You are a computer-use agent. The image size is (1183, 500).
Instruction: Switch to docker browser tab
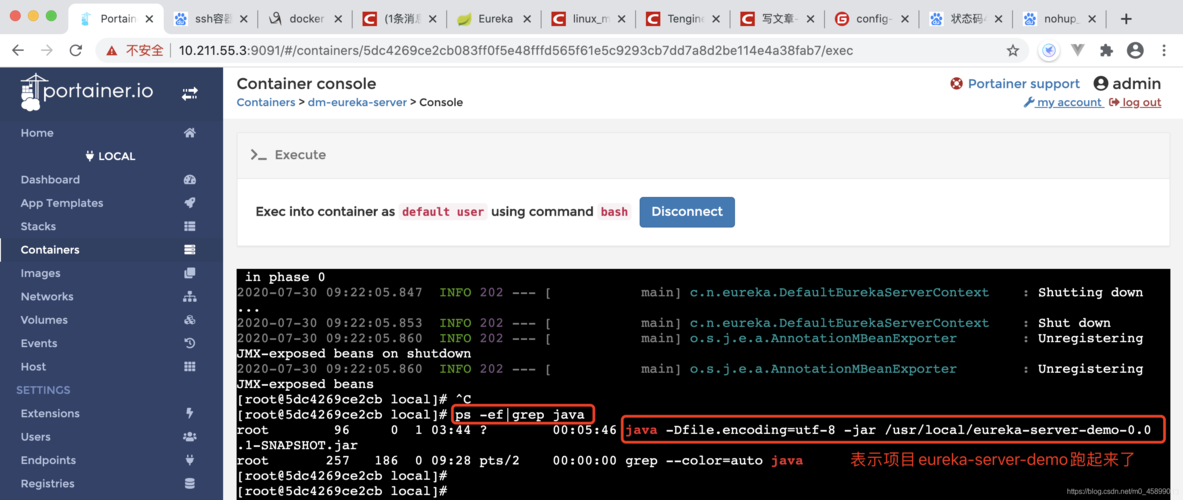coord(305,19)
